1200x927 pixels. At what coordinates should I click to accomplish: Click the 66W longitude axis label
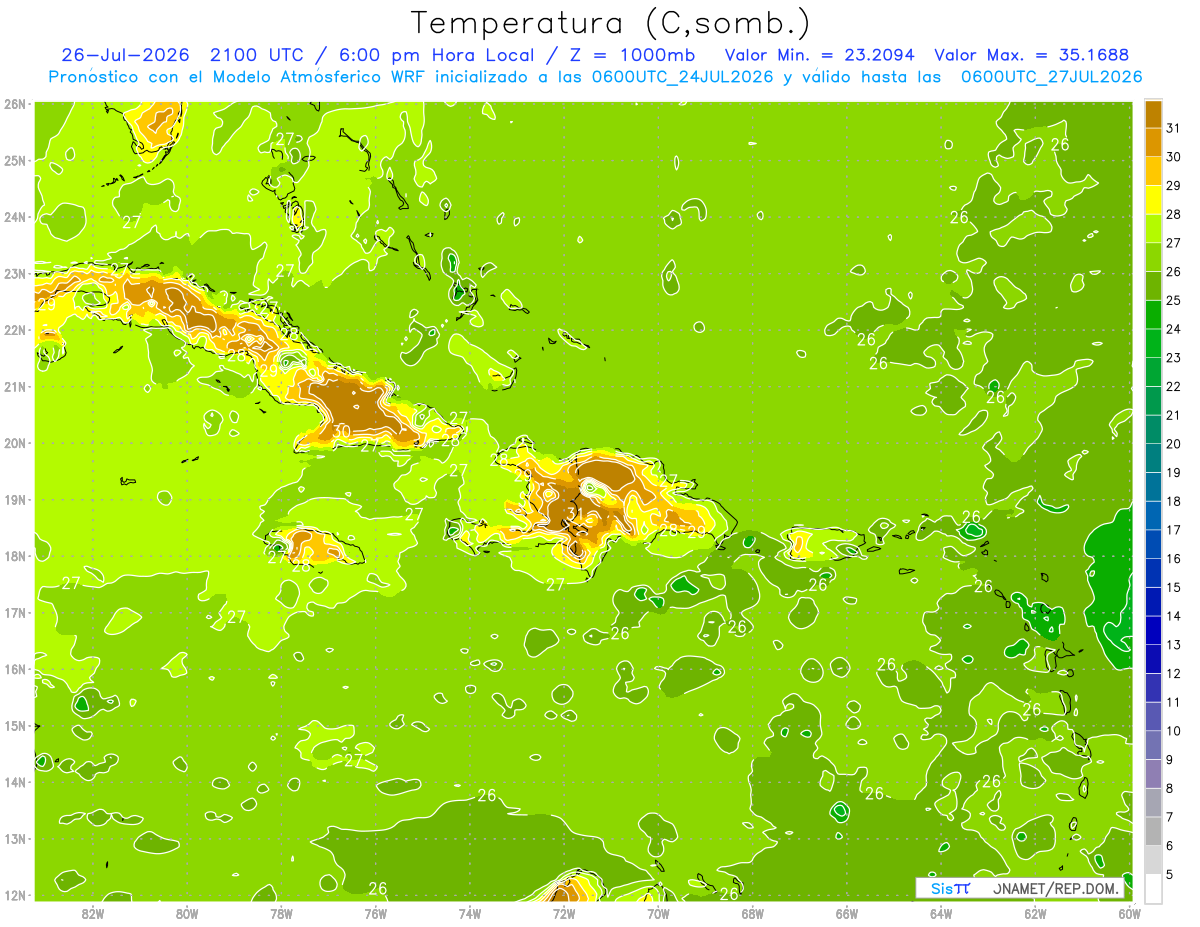point(846,912)
